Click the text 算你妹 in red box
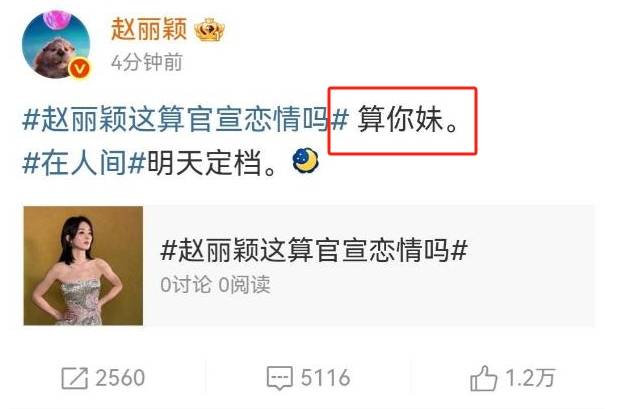 click(400, 119)
